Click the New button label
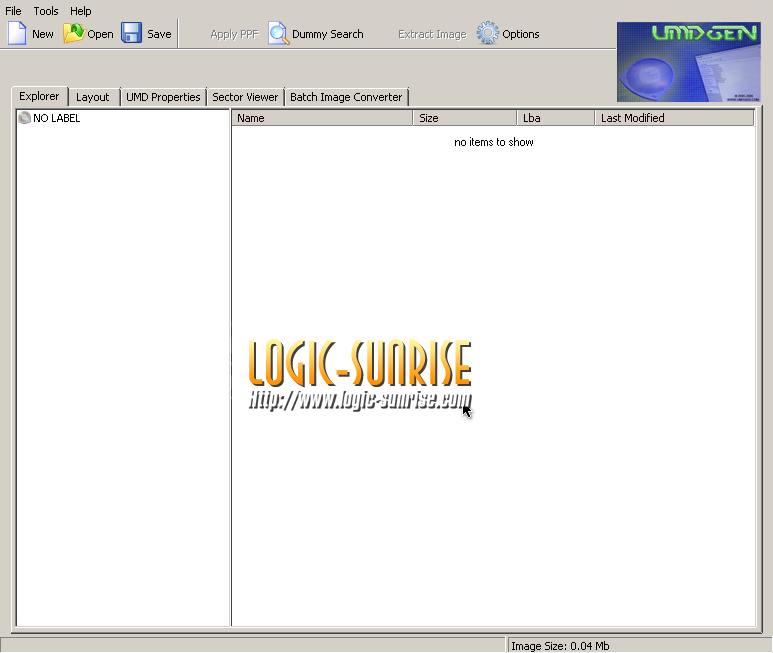 tap(43, 34)
